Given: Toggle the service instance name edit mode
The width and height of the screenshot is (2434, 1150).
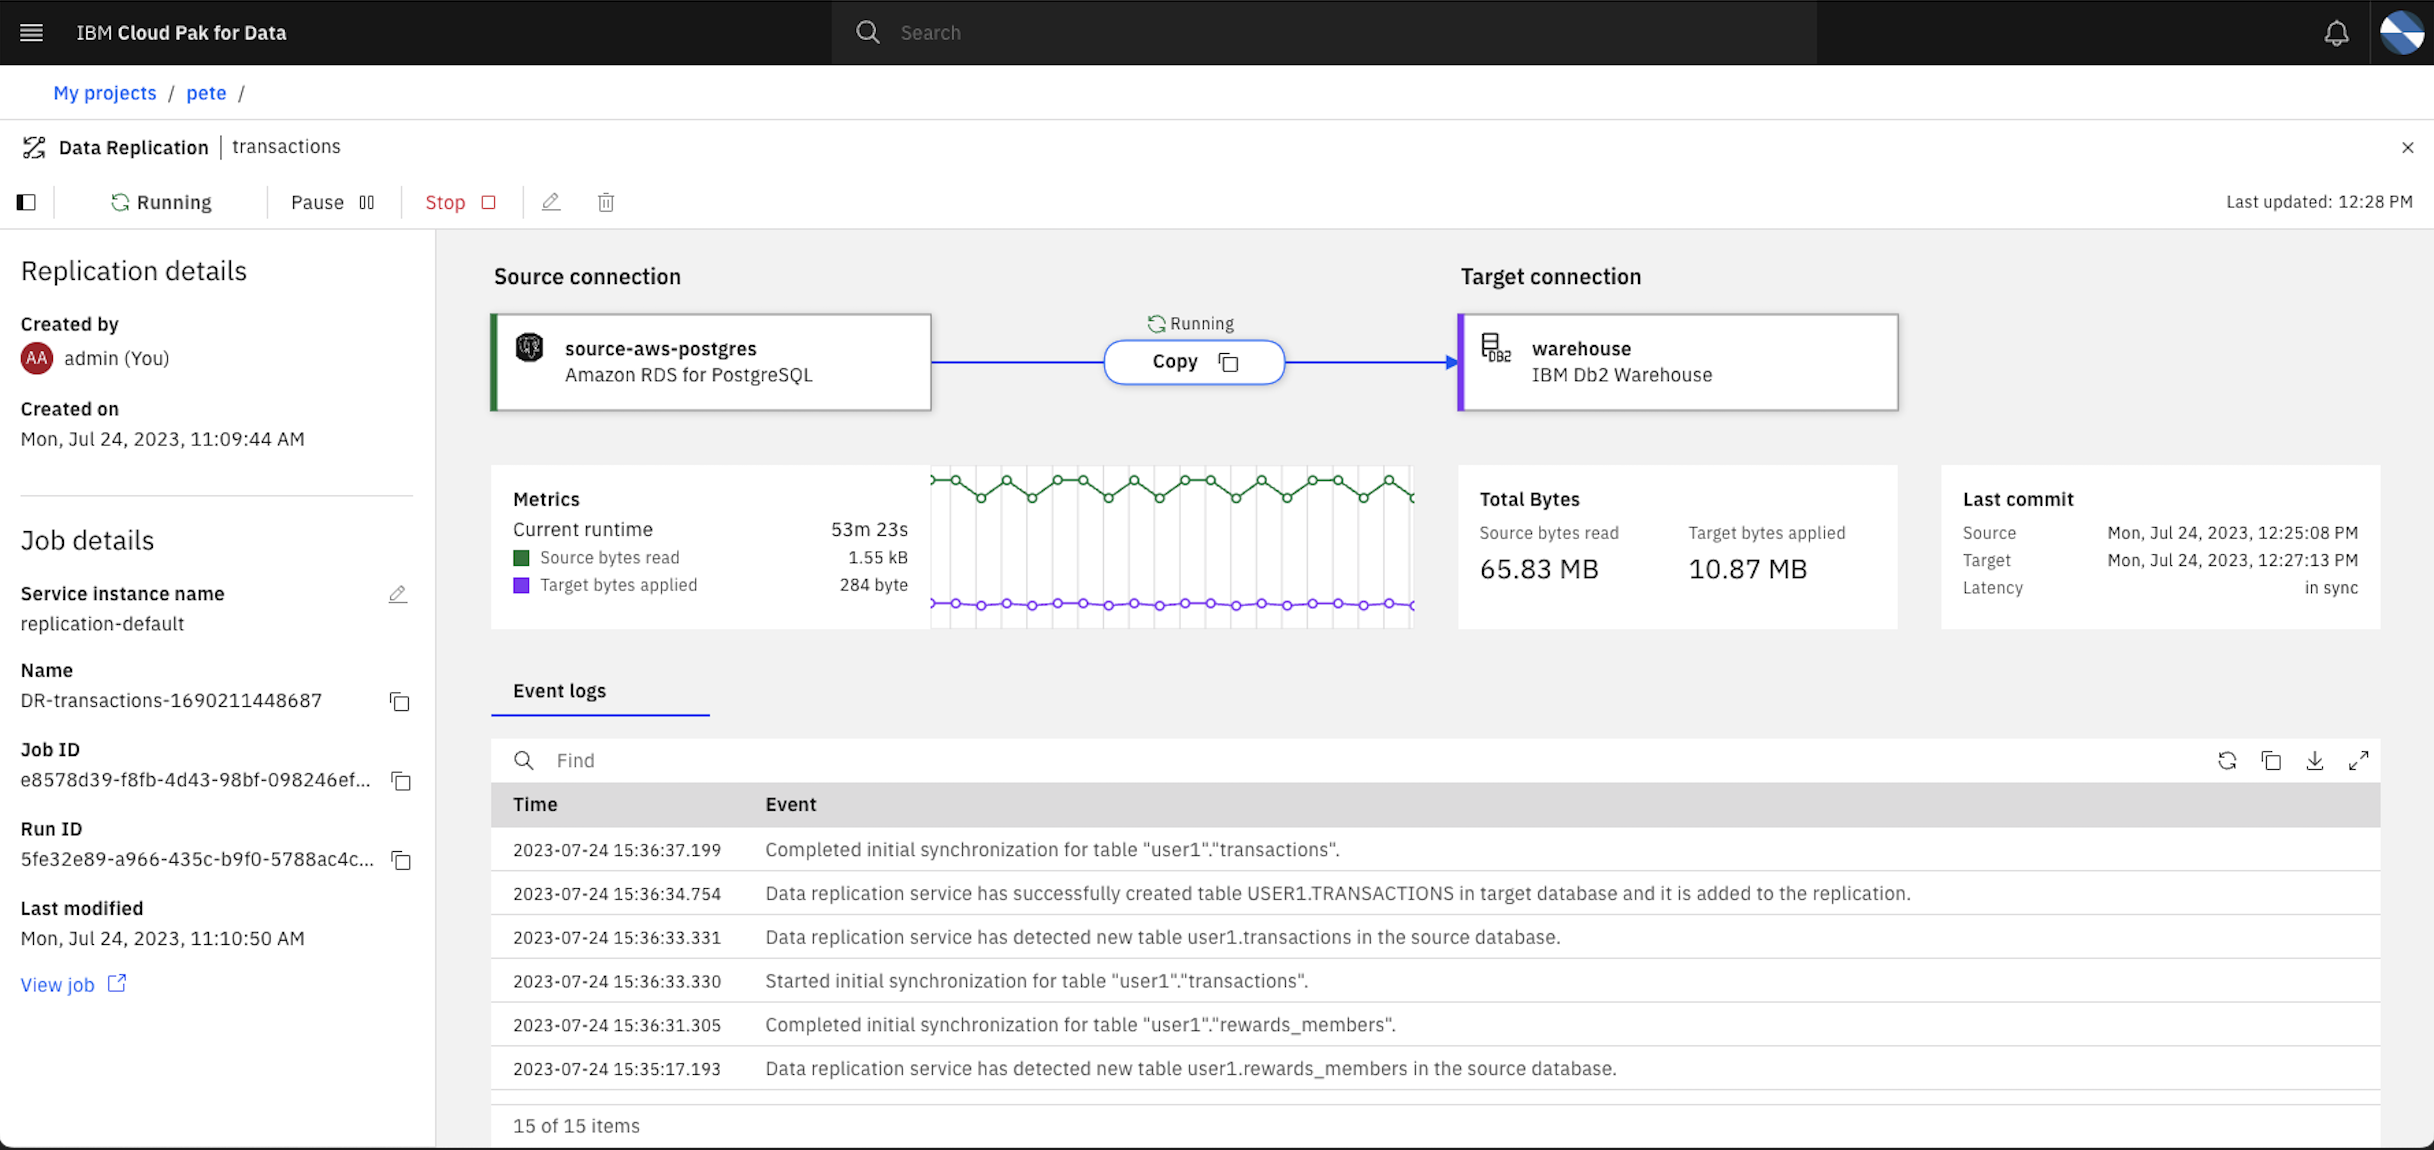Looking at the screenshot, I should 399,594.
